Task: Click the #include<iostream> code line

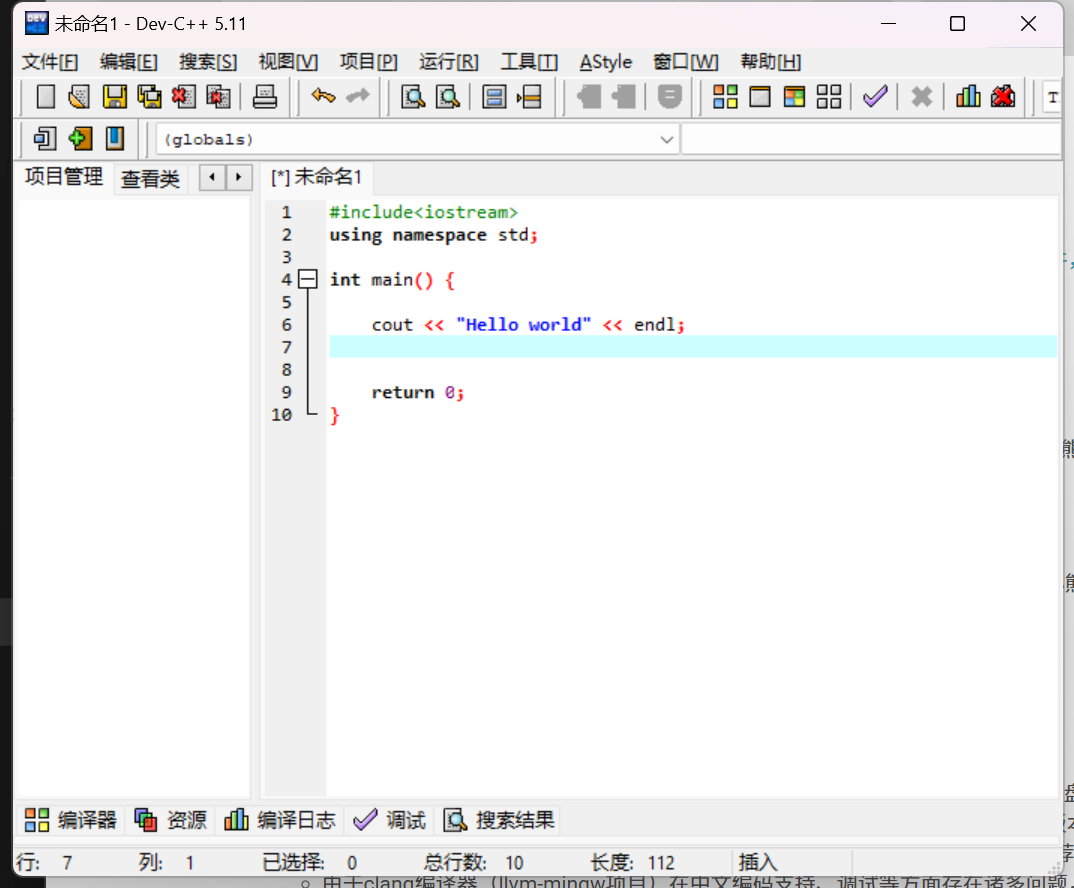Action: click(423, 212)
